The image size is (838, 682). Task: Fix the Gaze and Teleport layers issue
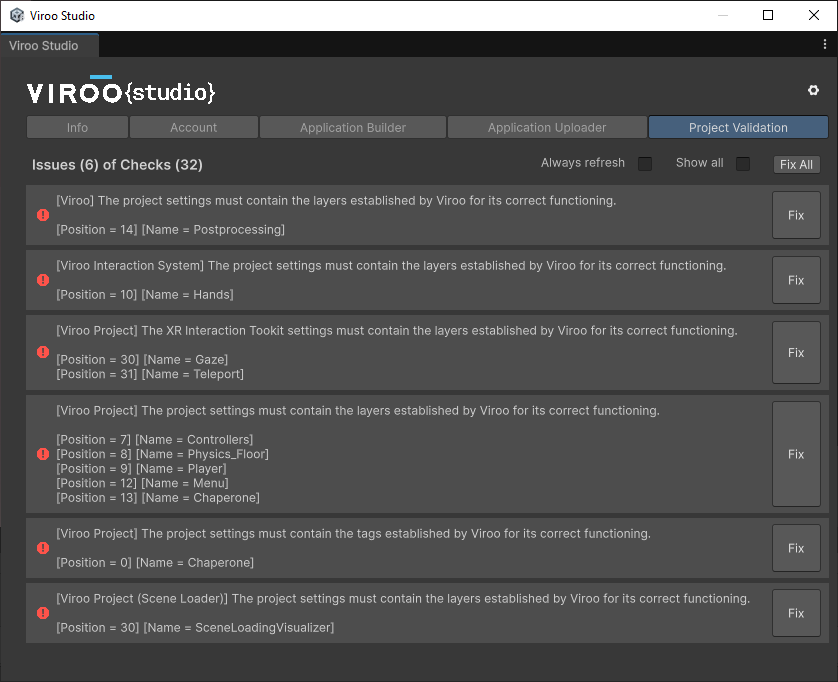(x=796, y=352)
